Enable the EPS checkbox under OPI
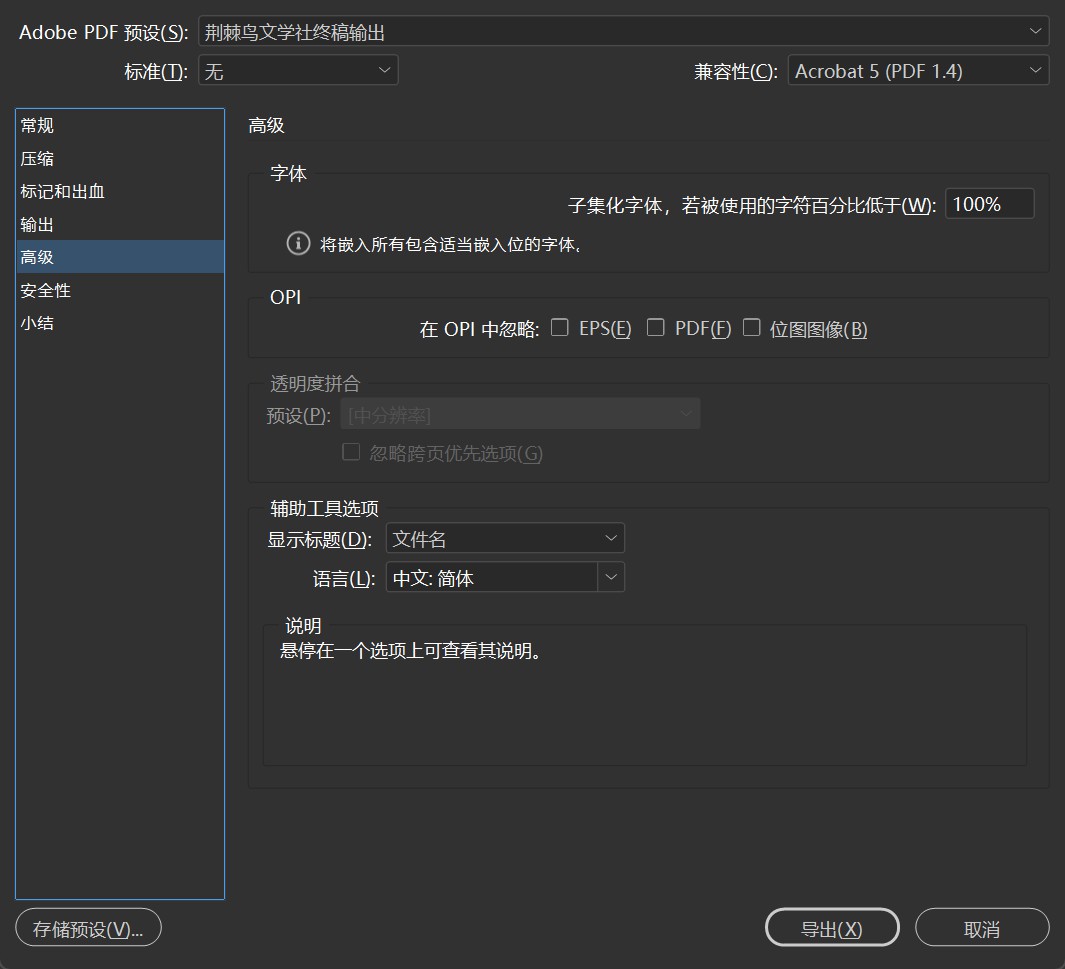This screenshot has height=969, width=1065. click(x=560, y=327)
